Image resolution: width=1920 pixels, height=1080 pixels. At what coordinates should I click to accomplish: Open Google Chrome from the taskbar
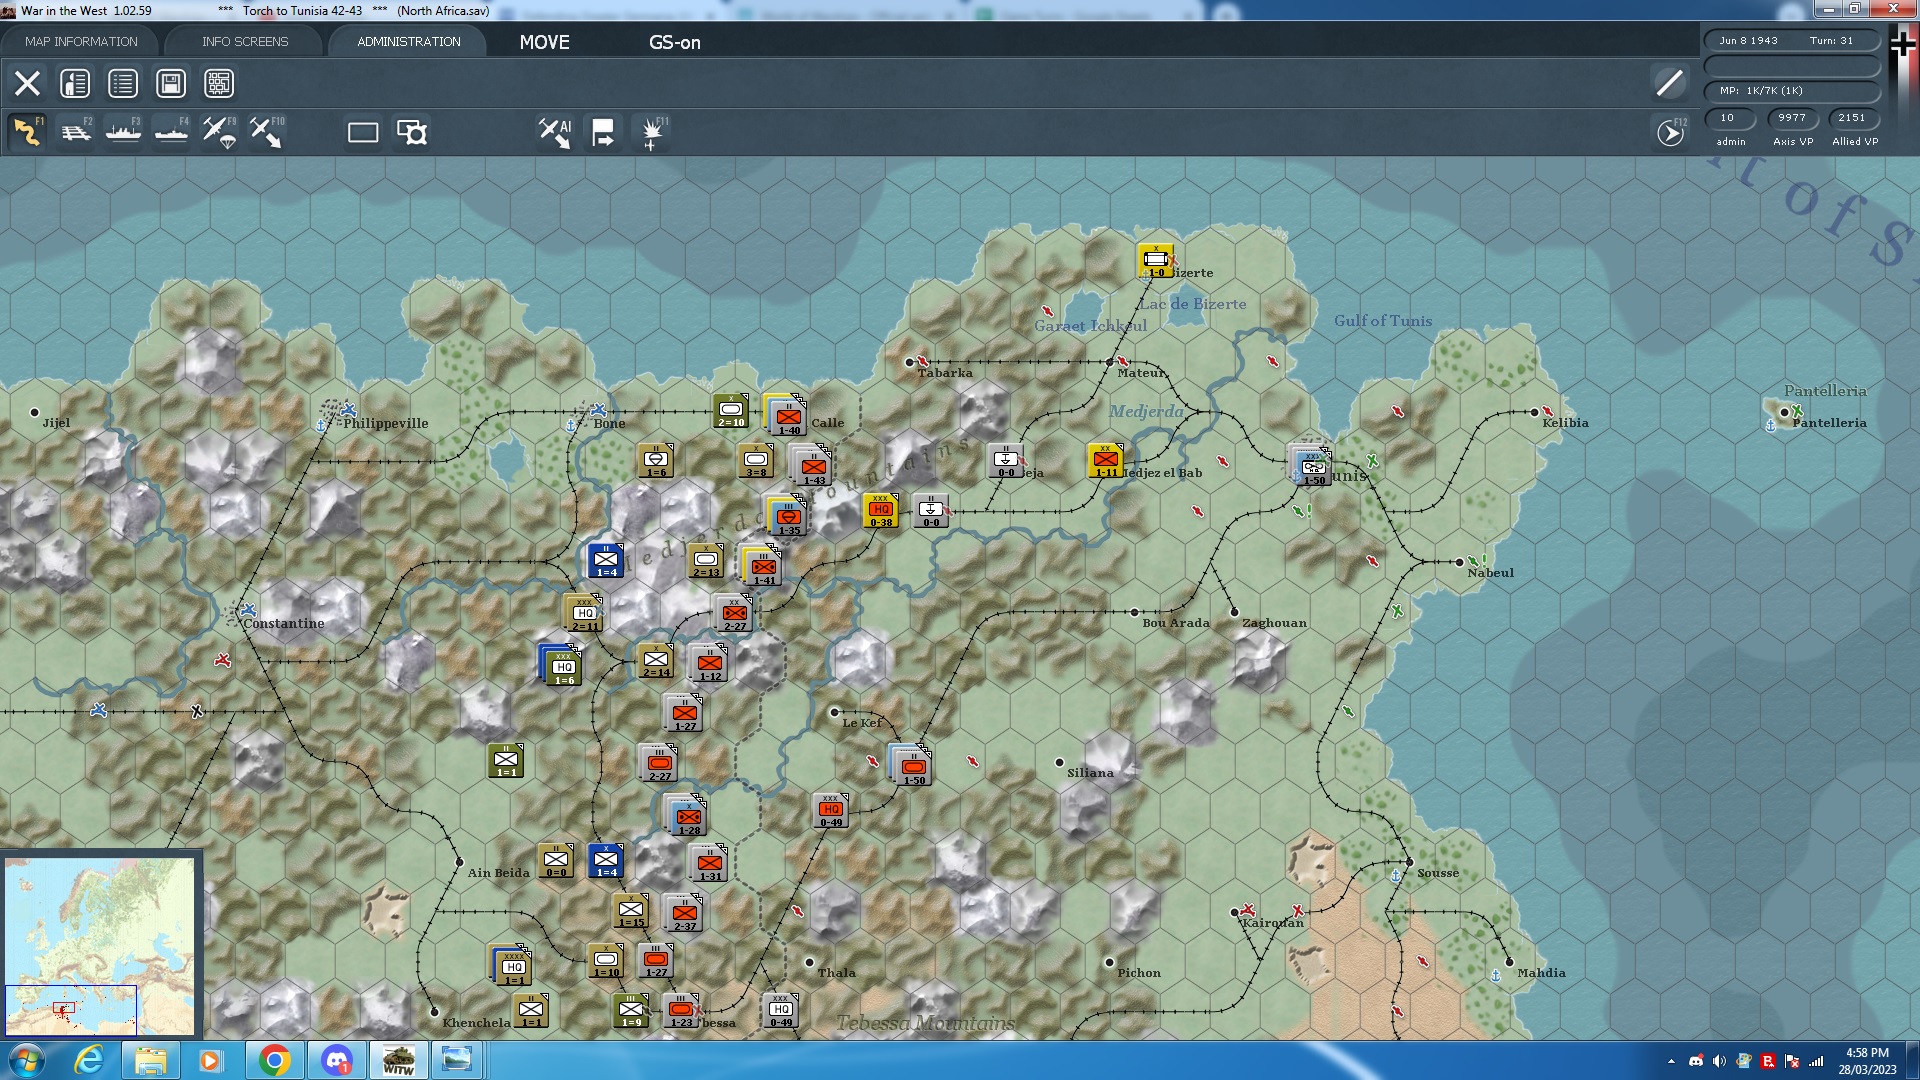274,1059
